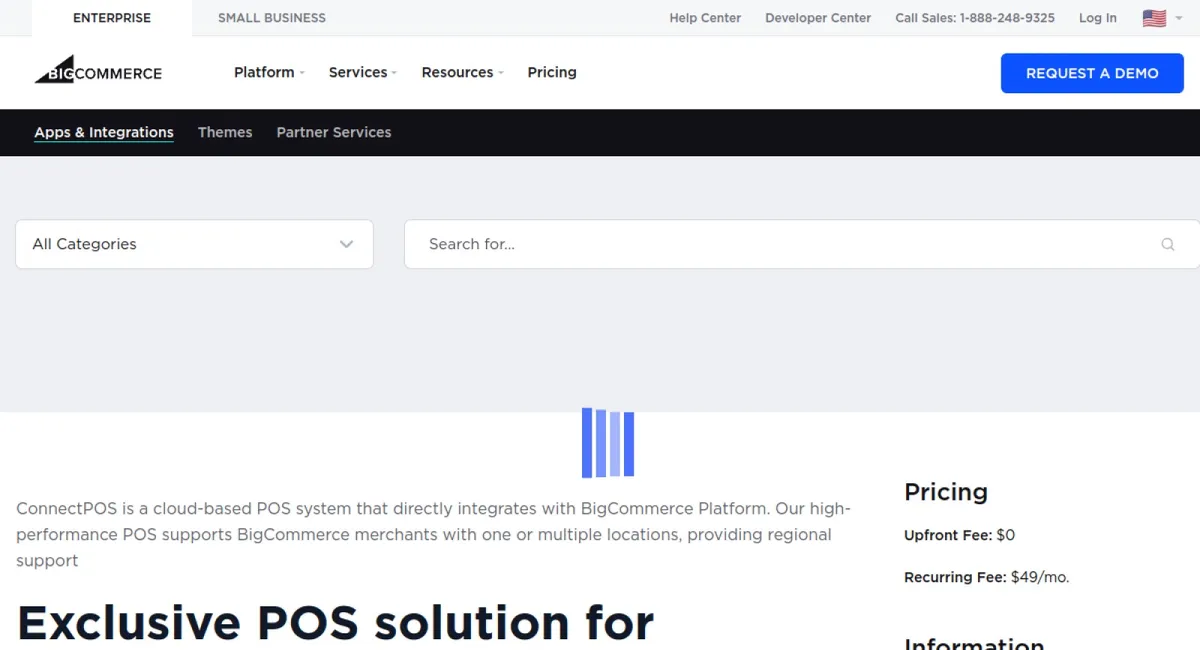Select Apps & Integrations tab
The image size is (1200, 650).
pyautogui.click(x=104, y=132)
